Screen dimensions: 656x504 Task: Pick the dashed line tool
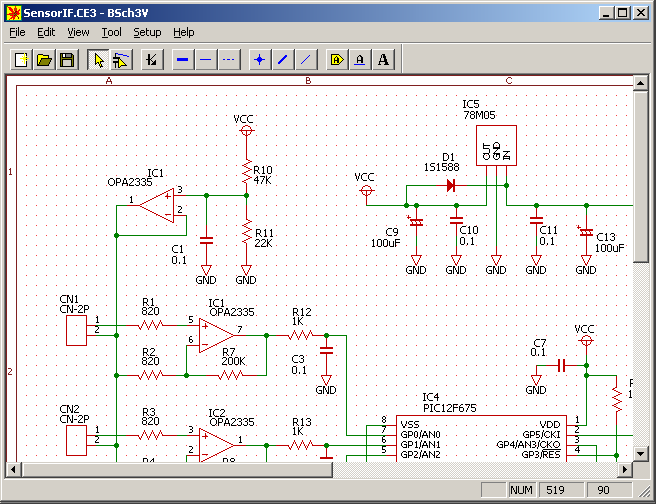click(x=228, y=60)
